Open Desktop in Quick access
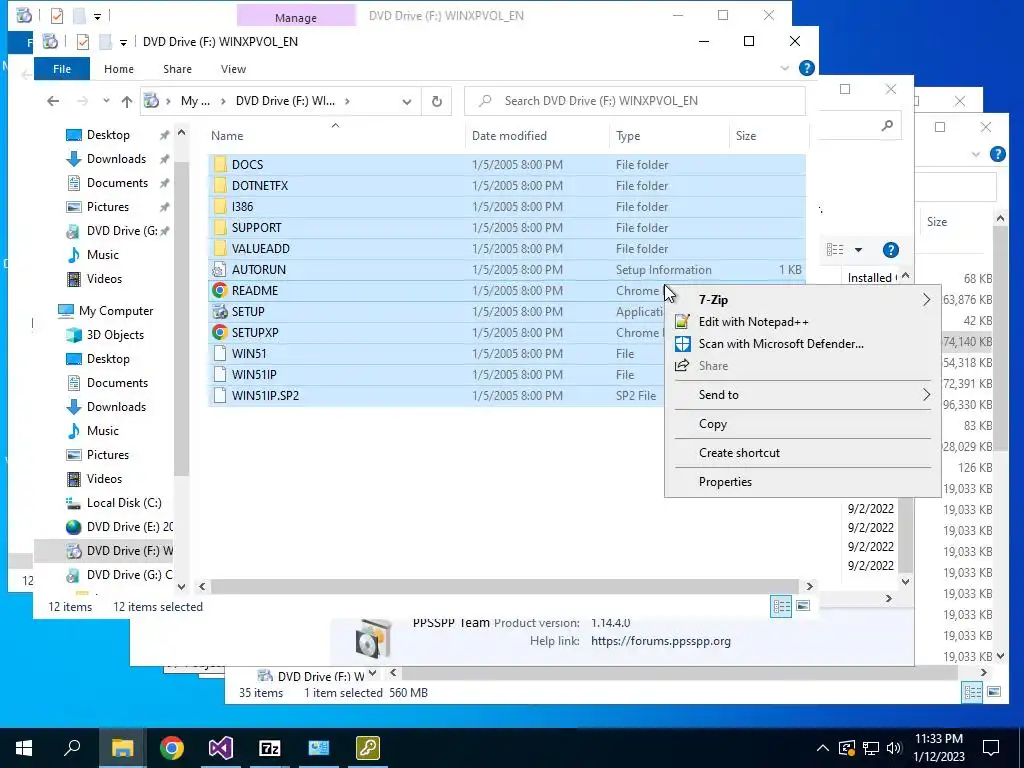 tap(108, 135)
